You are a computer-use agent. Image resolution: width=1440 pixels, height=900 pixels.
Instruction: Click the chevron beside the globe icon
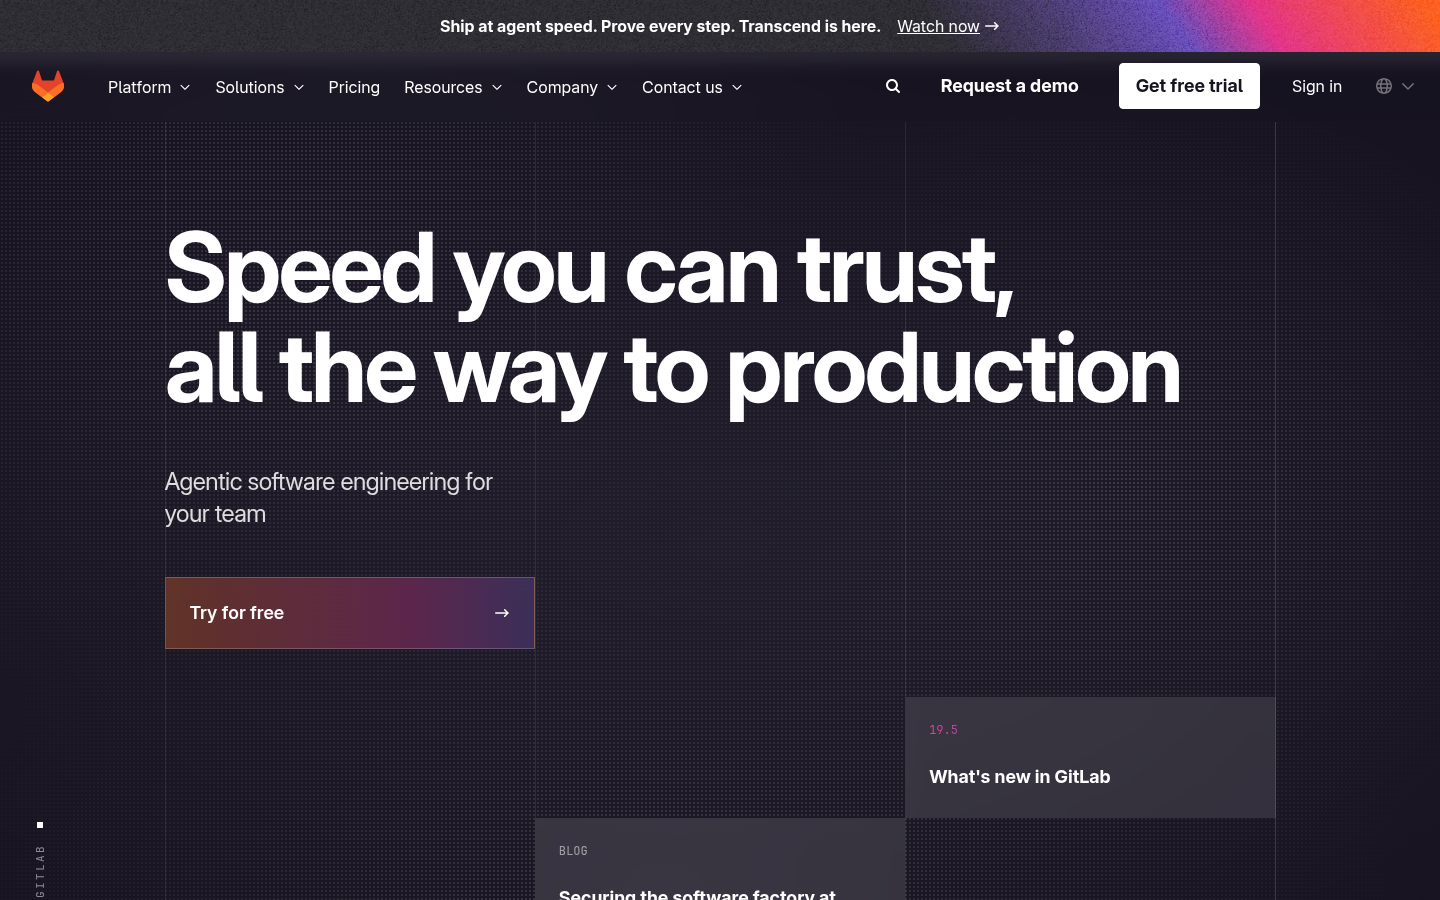(x=1408, y=86)
